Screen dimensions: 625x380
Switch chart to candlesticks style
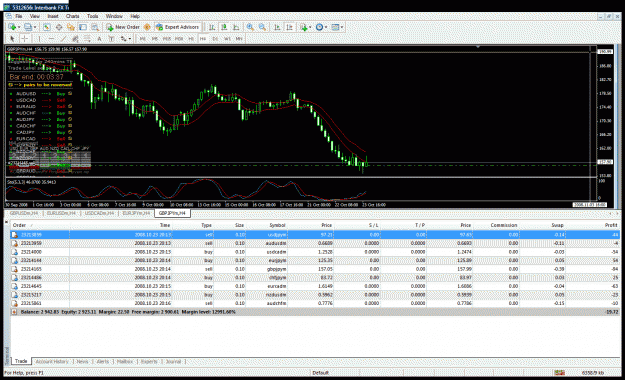(224, 27)
